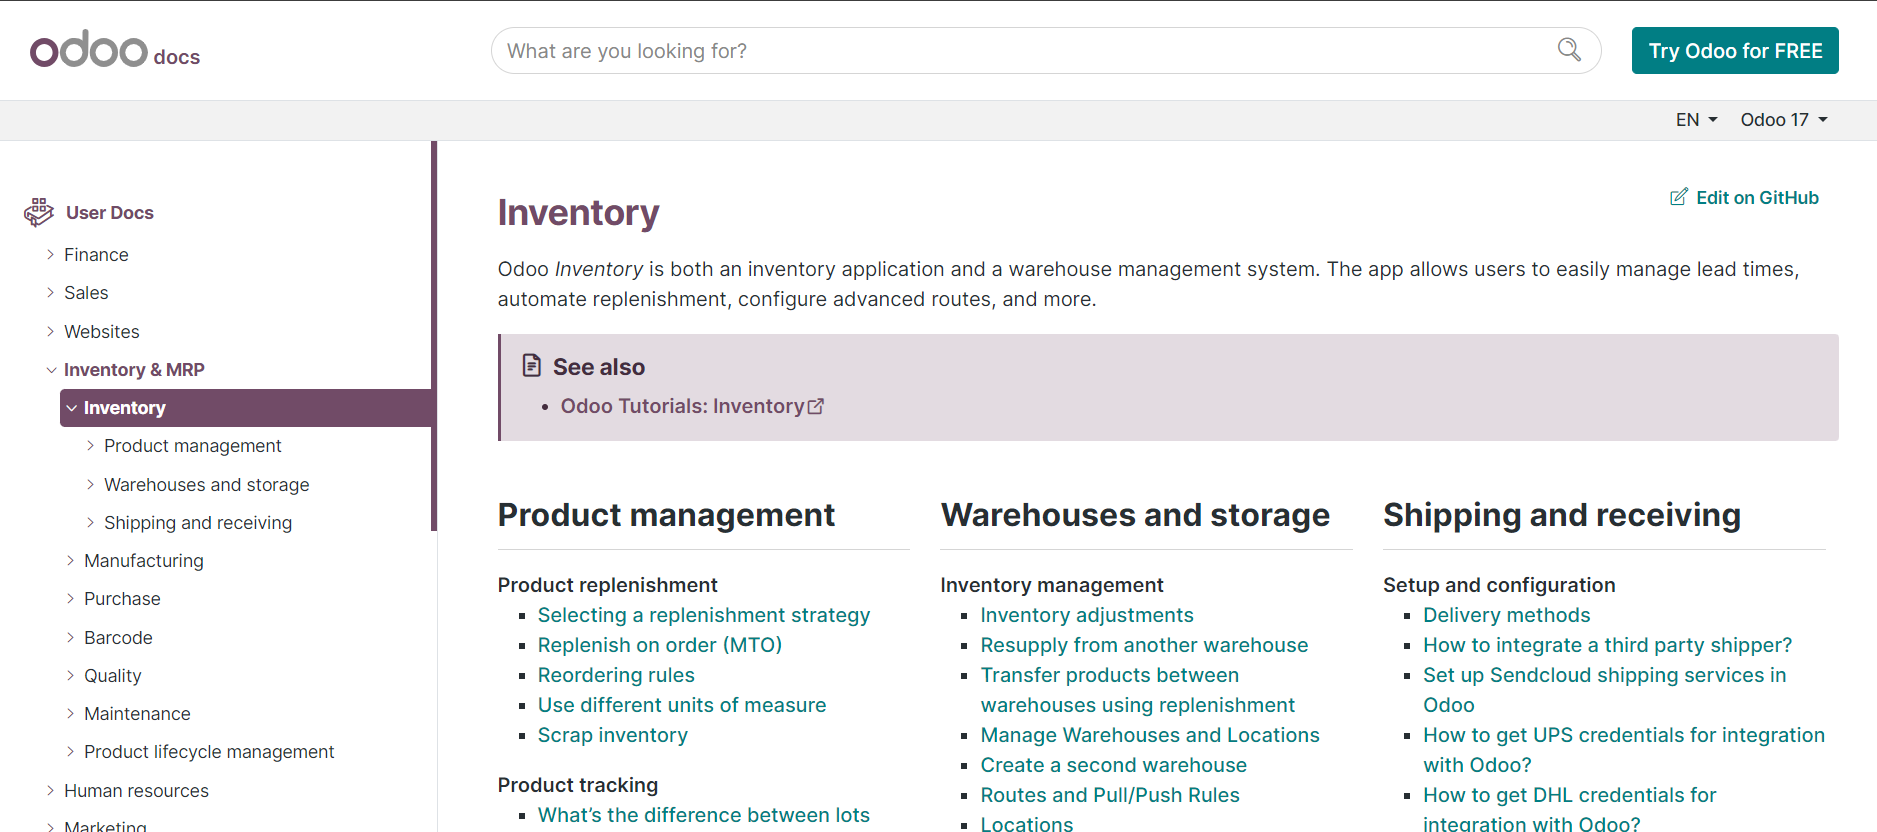This screenshot has width=1877, height=832.
Task: Click the See also document icon
Action: coord(532,366)
